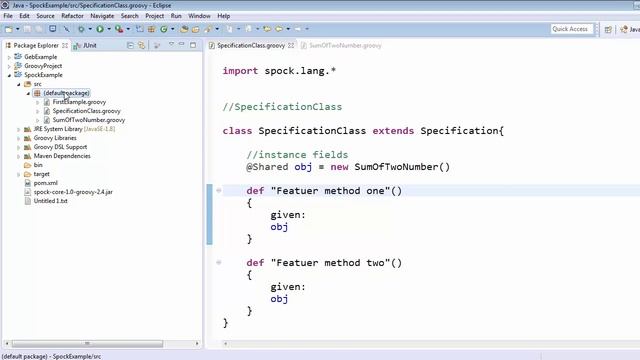Open the Source menu
Screen dimensions: 640x360
pos(45,16)
